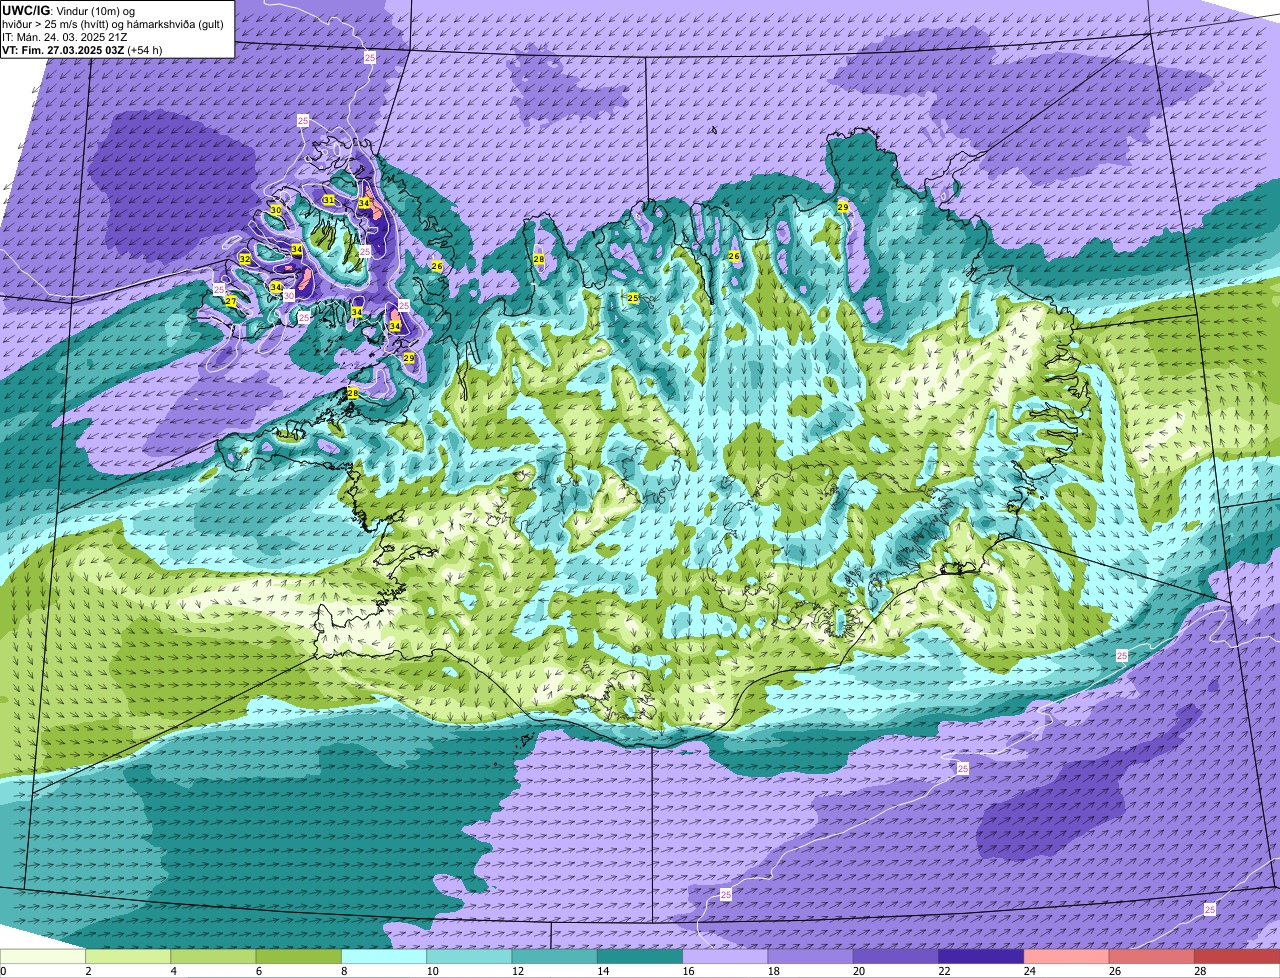The width and height of the screenshot is (1280, 978).
Task: Click the yellow '30' gust label
Action: tap(276, 210)
